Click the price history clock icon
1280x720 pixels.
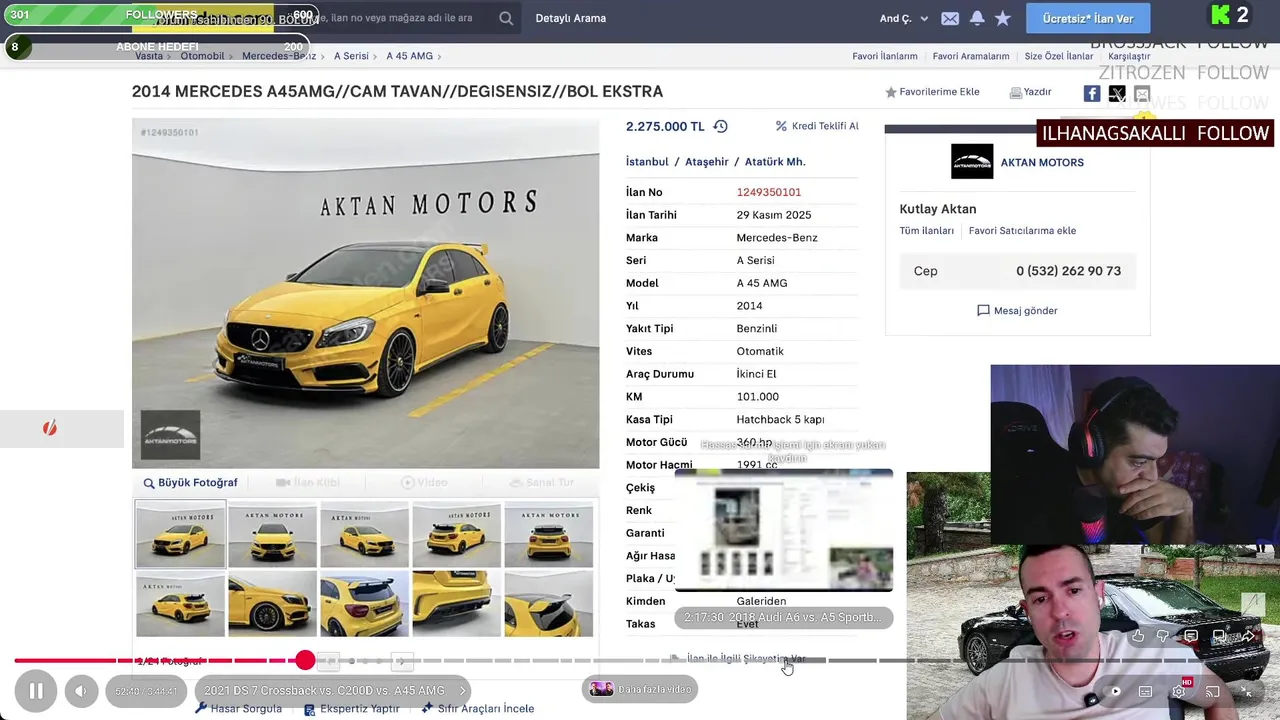(720, 126)
